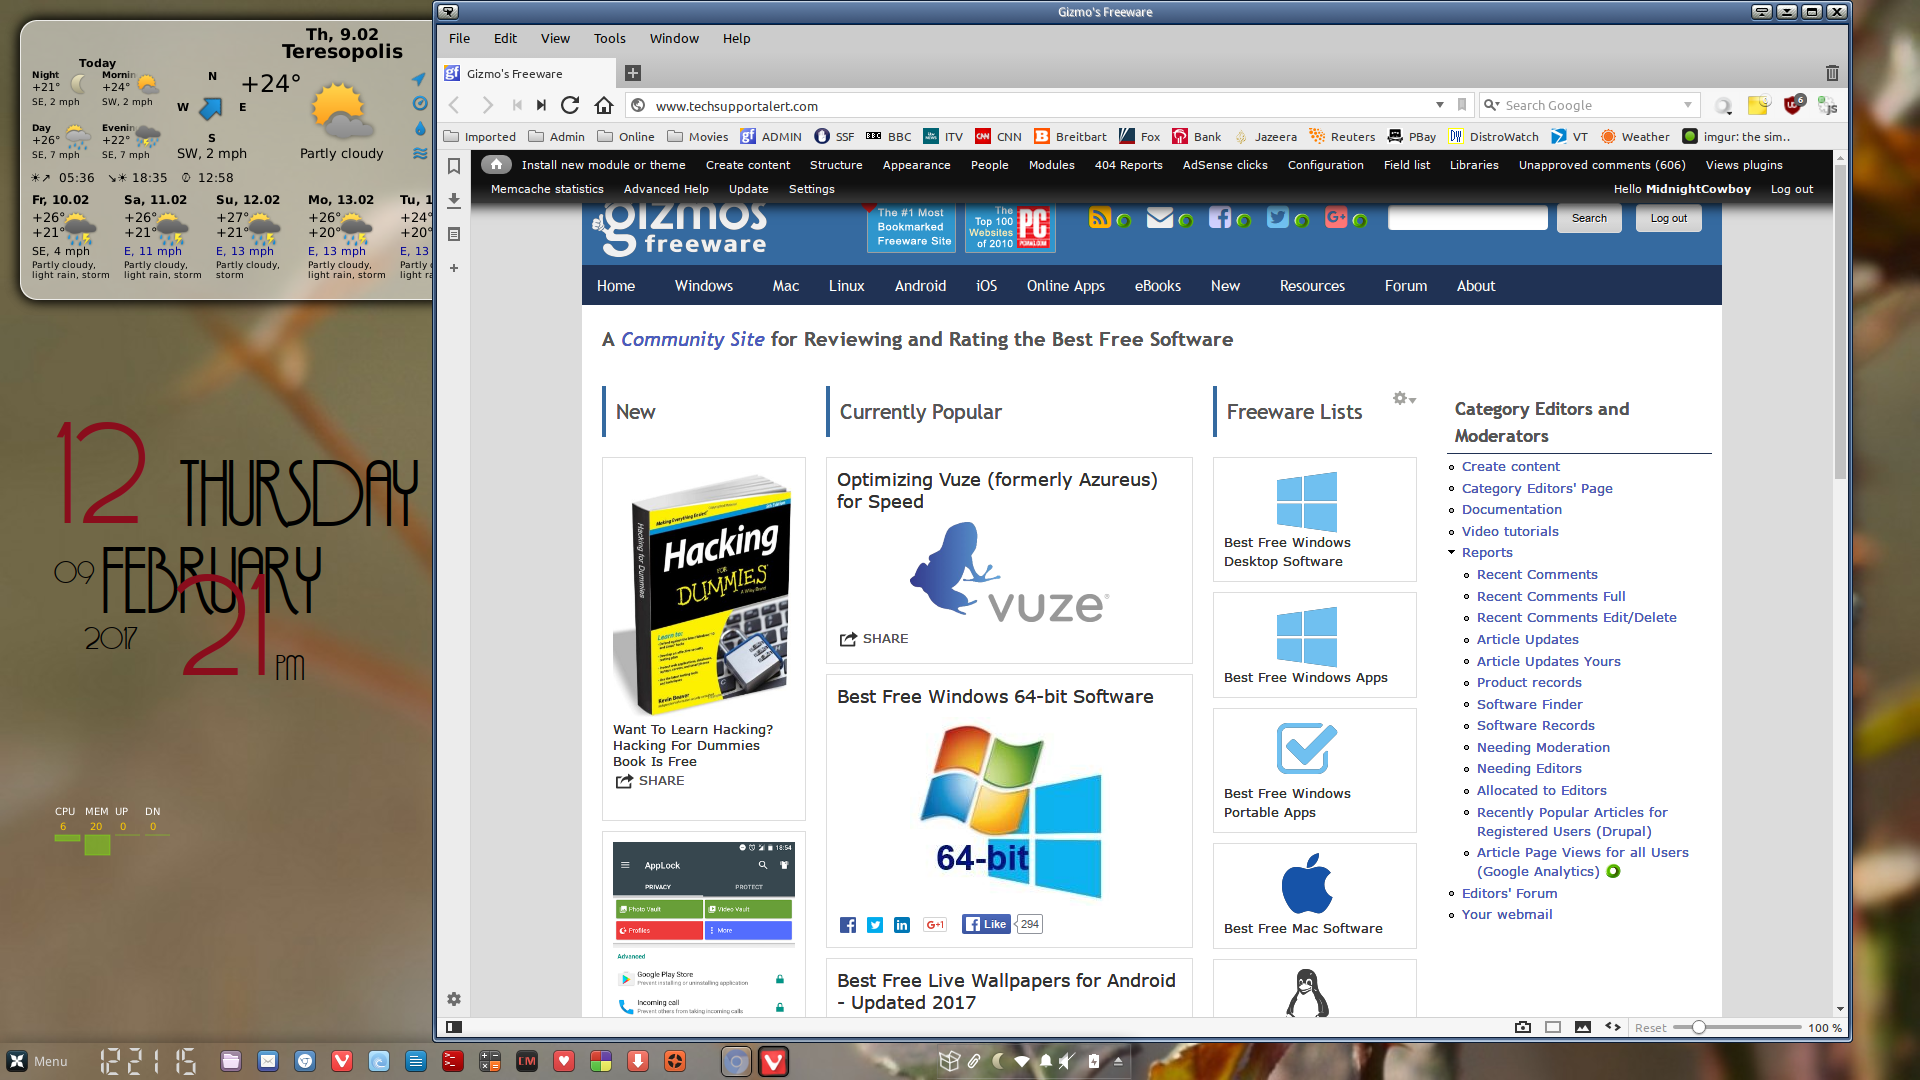Click the rewind navigation icon
Viewport: 1920px width, 1080px height.
[517, 105]
